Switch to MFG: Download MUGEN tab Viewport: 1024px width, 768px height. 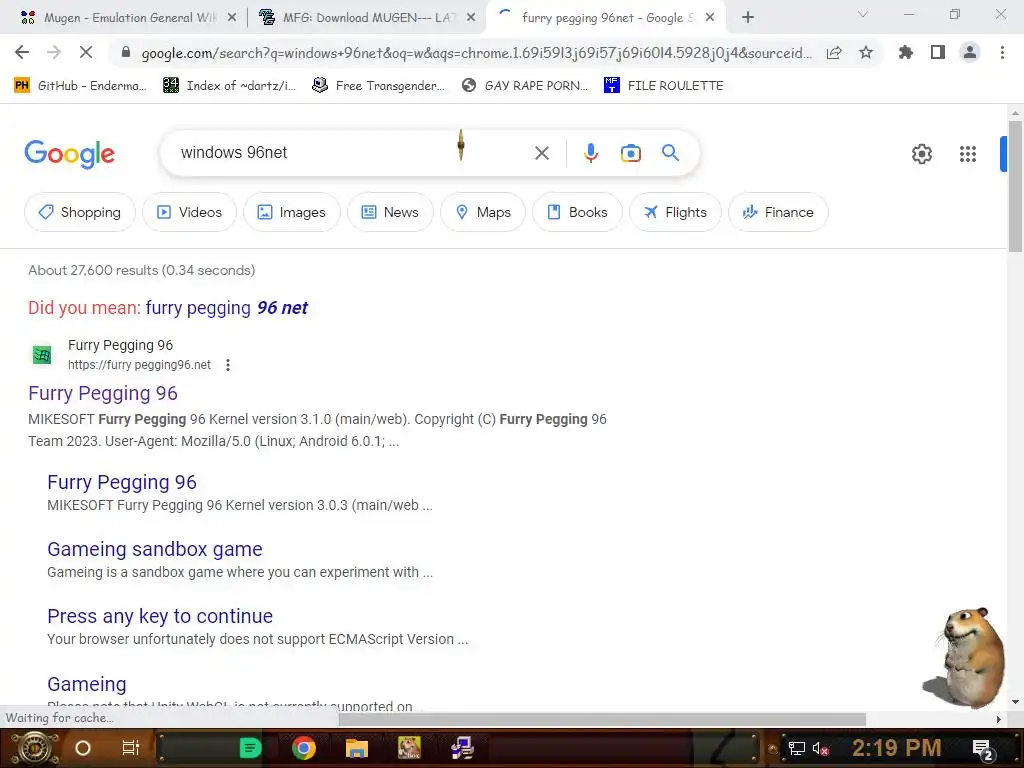pos(368,18)
